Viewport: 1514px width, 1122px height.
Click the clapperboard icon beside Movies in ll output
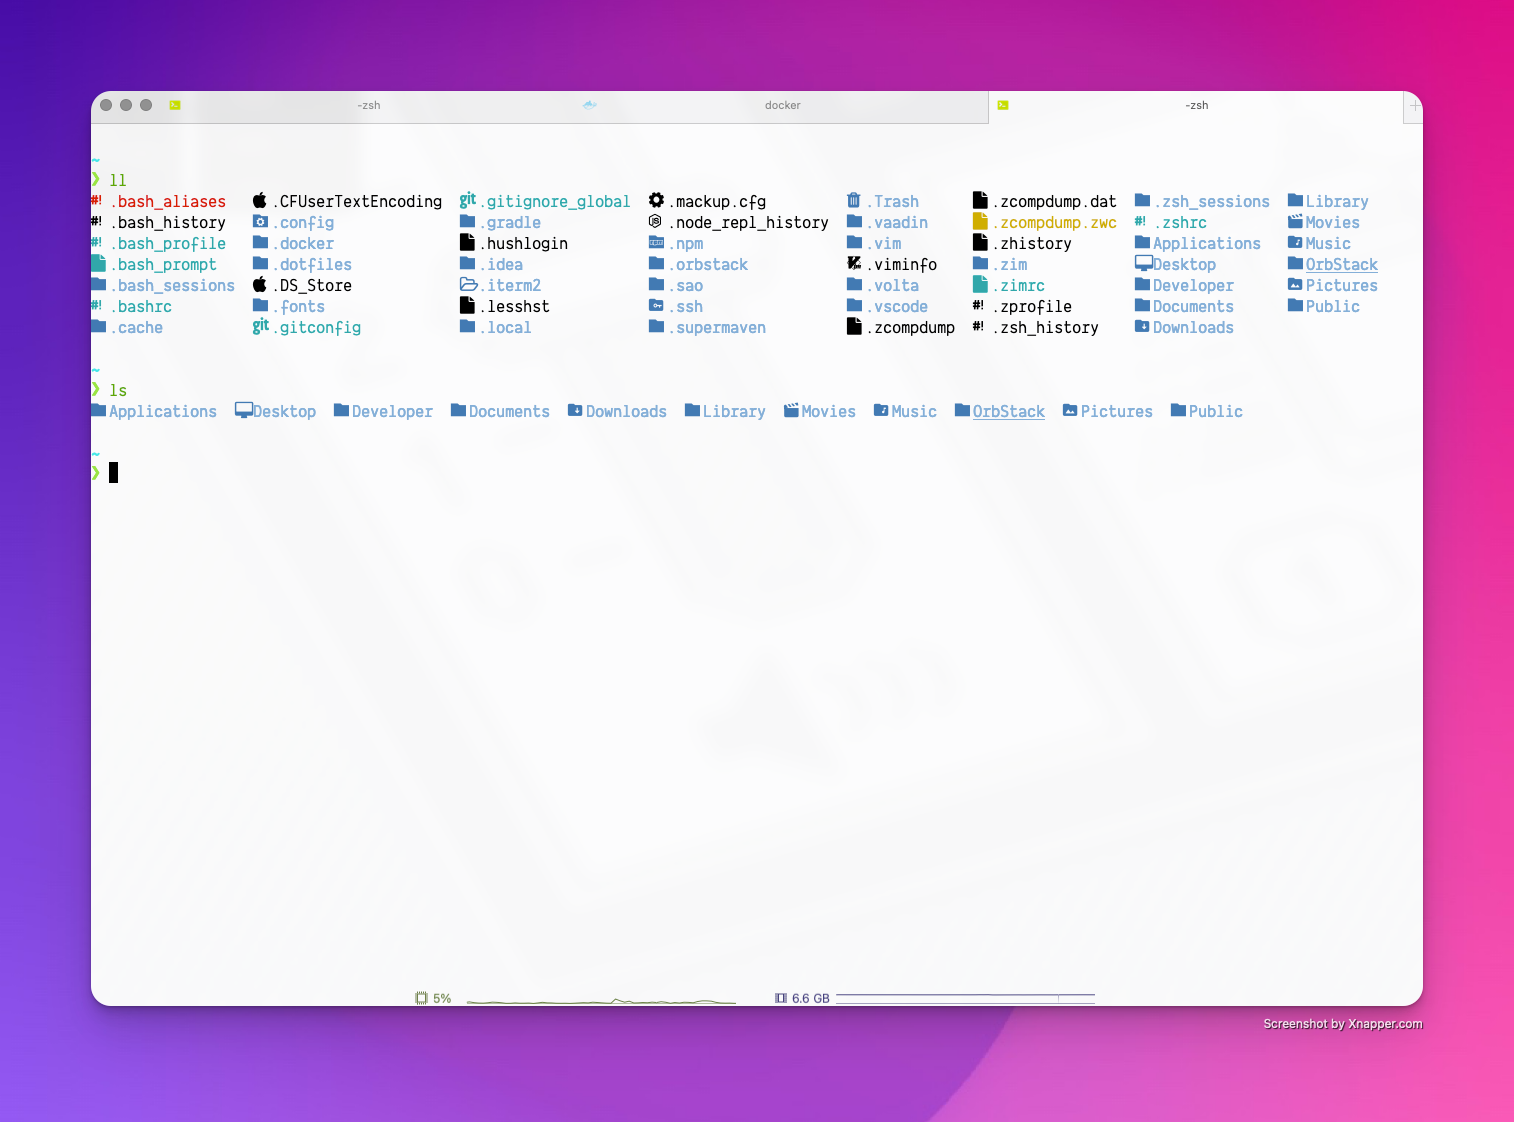click(x=1295, y=221)
